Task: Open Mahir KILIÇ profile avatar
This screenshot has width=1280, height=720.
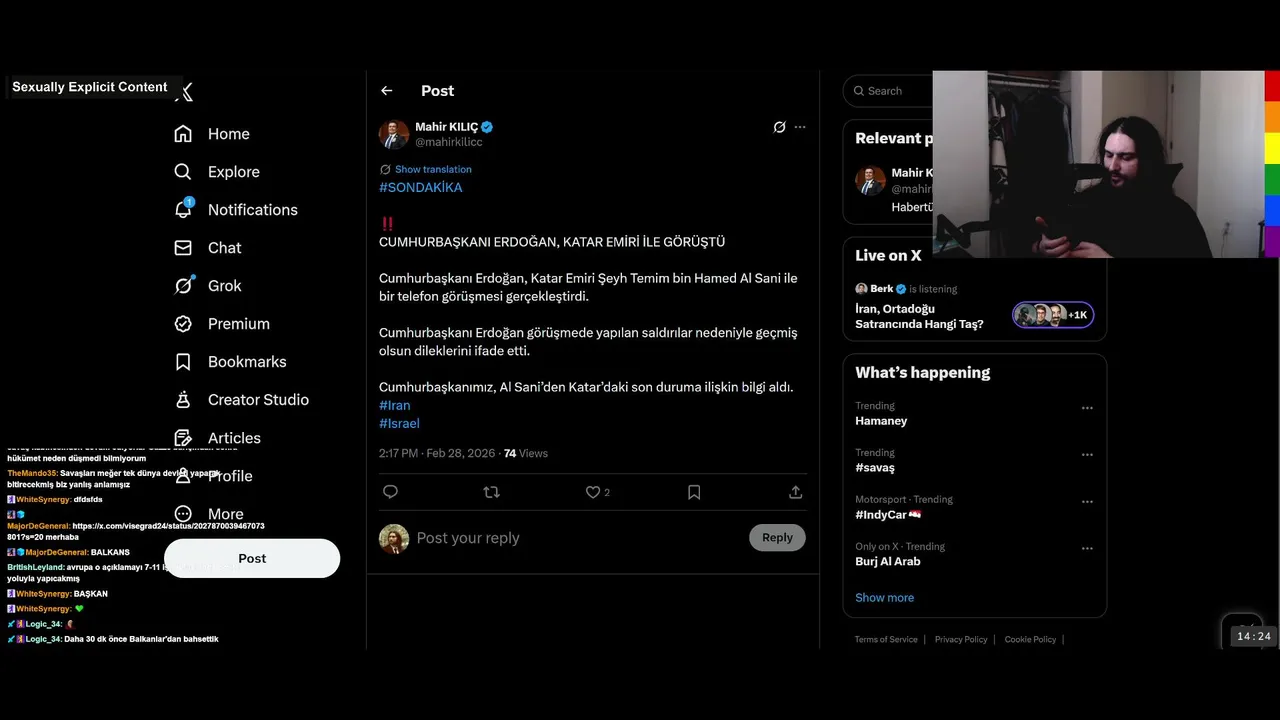Action: (394, 135)
